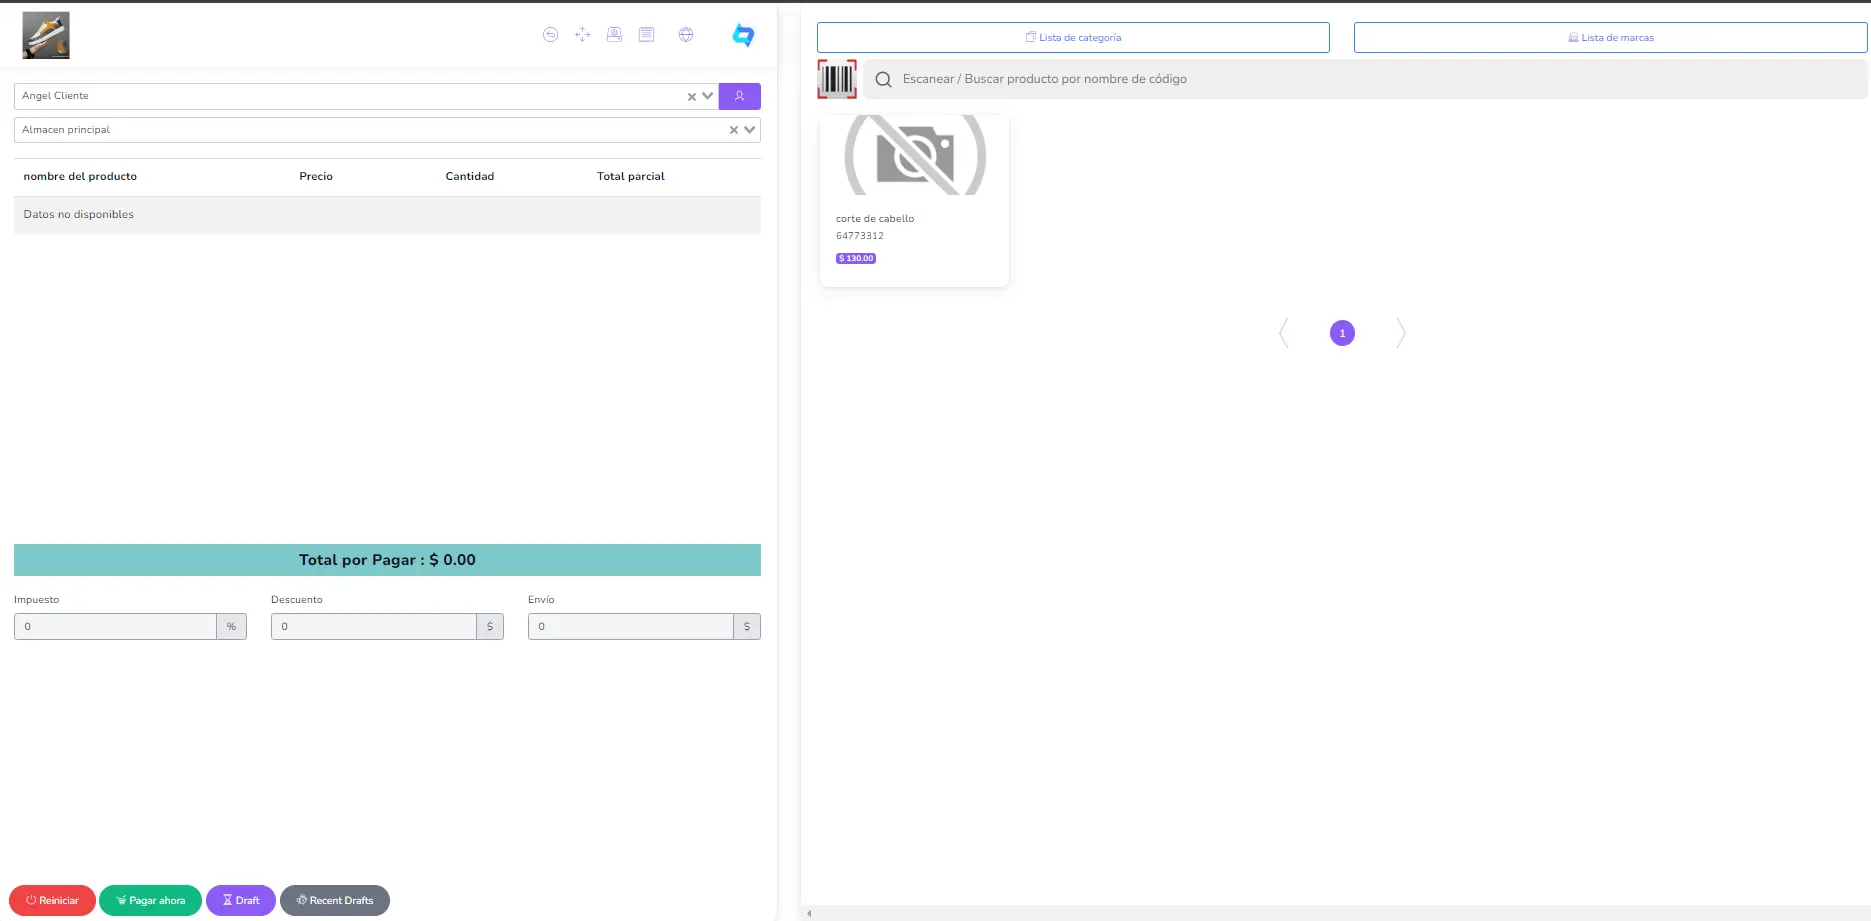Open the receipt icon in the header
Screen dimensions: 1871x921
click(x=647, y=35)
